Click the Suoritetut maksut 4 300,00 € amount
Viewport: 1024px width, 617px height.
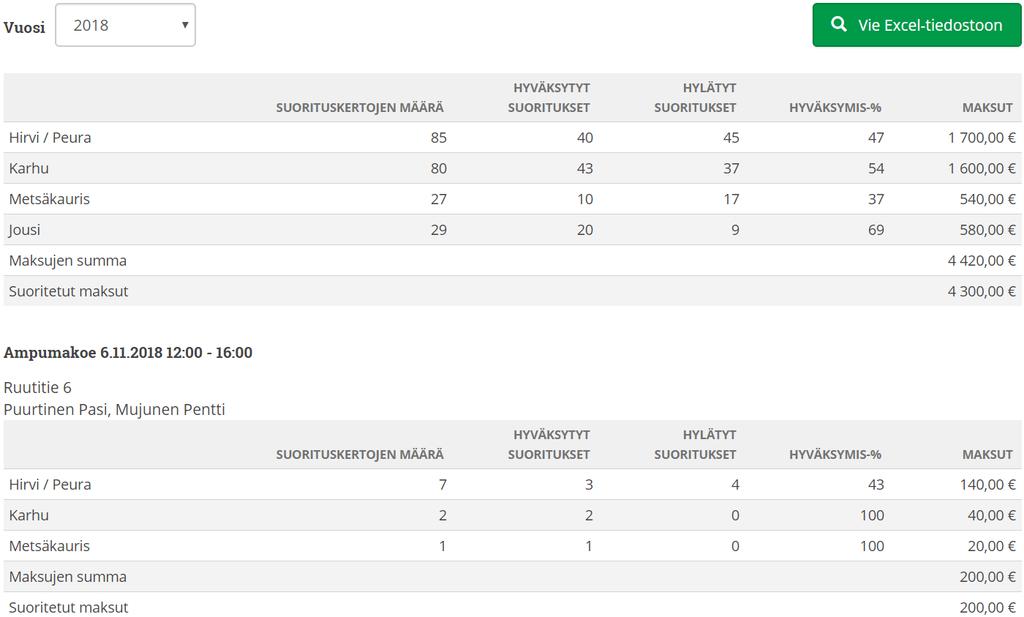coord(982,291)
